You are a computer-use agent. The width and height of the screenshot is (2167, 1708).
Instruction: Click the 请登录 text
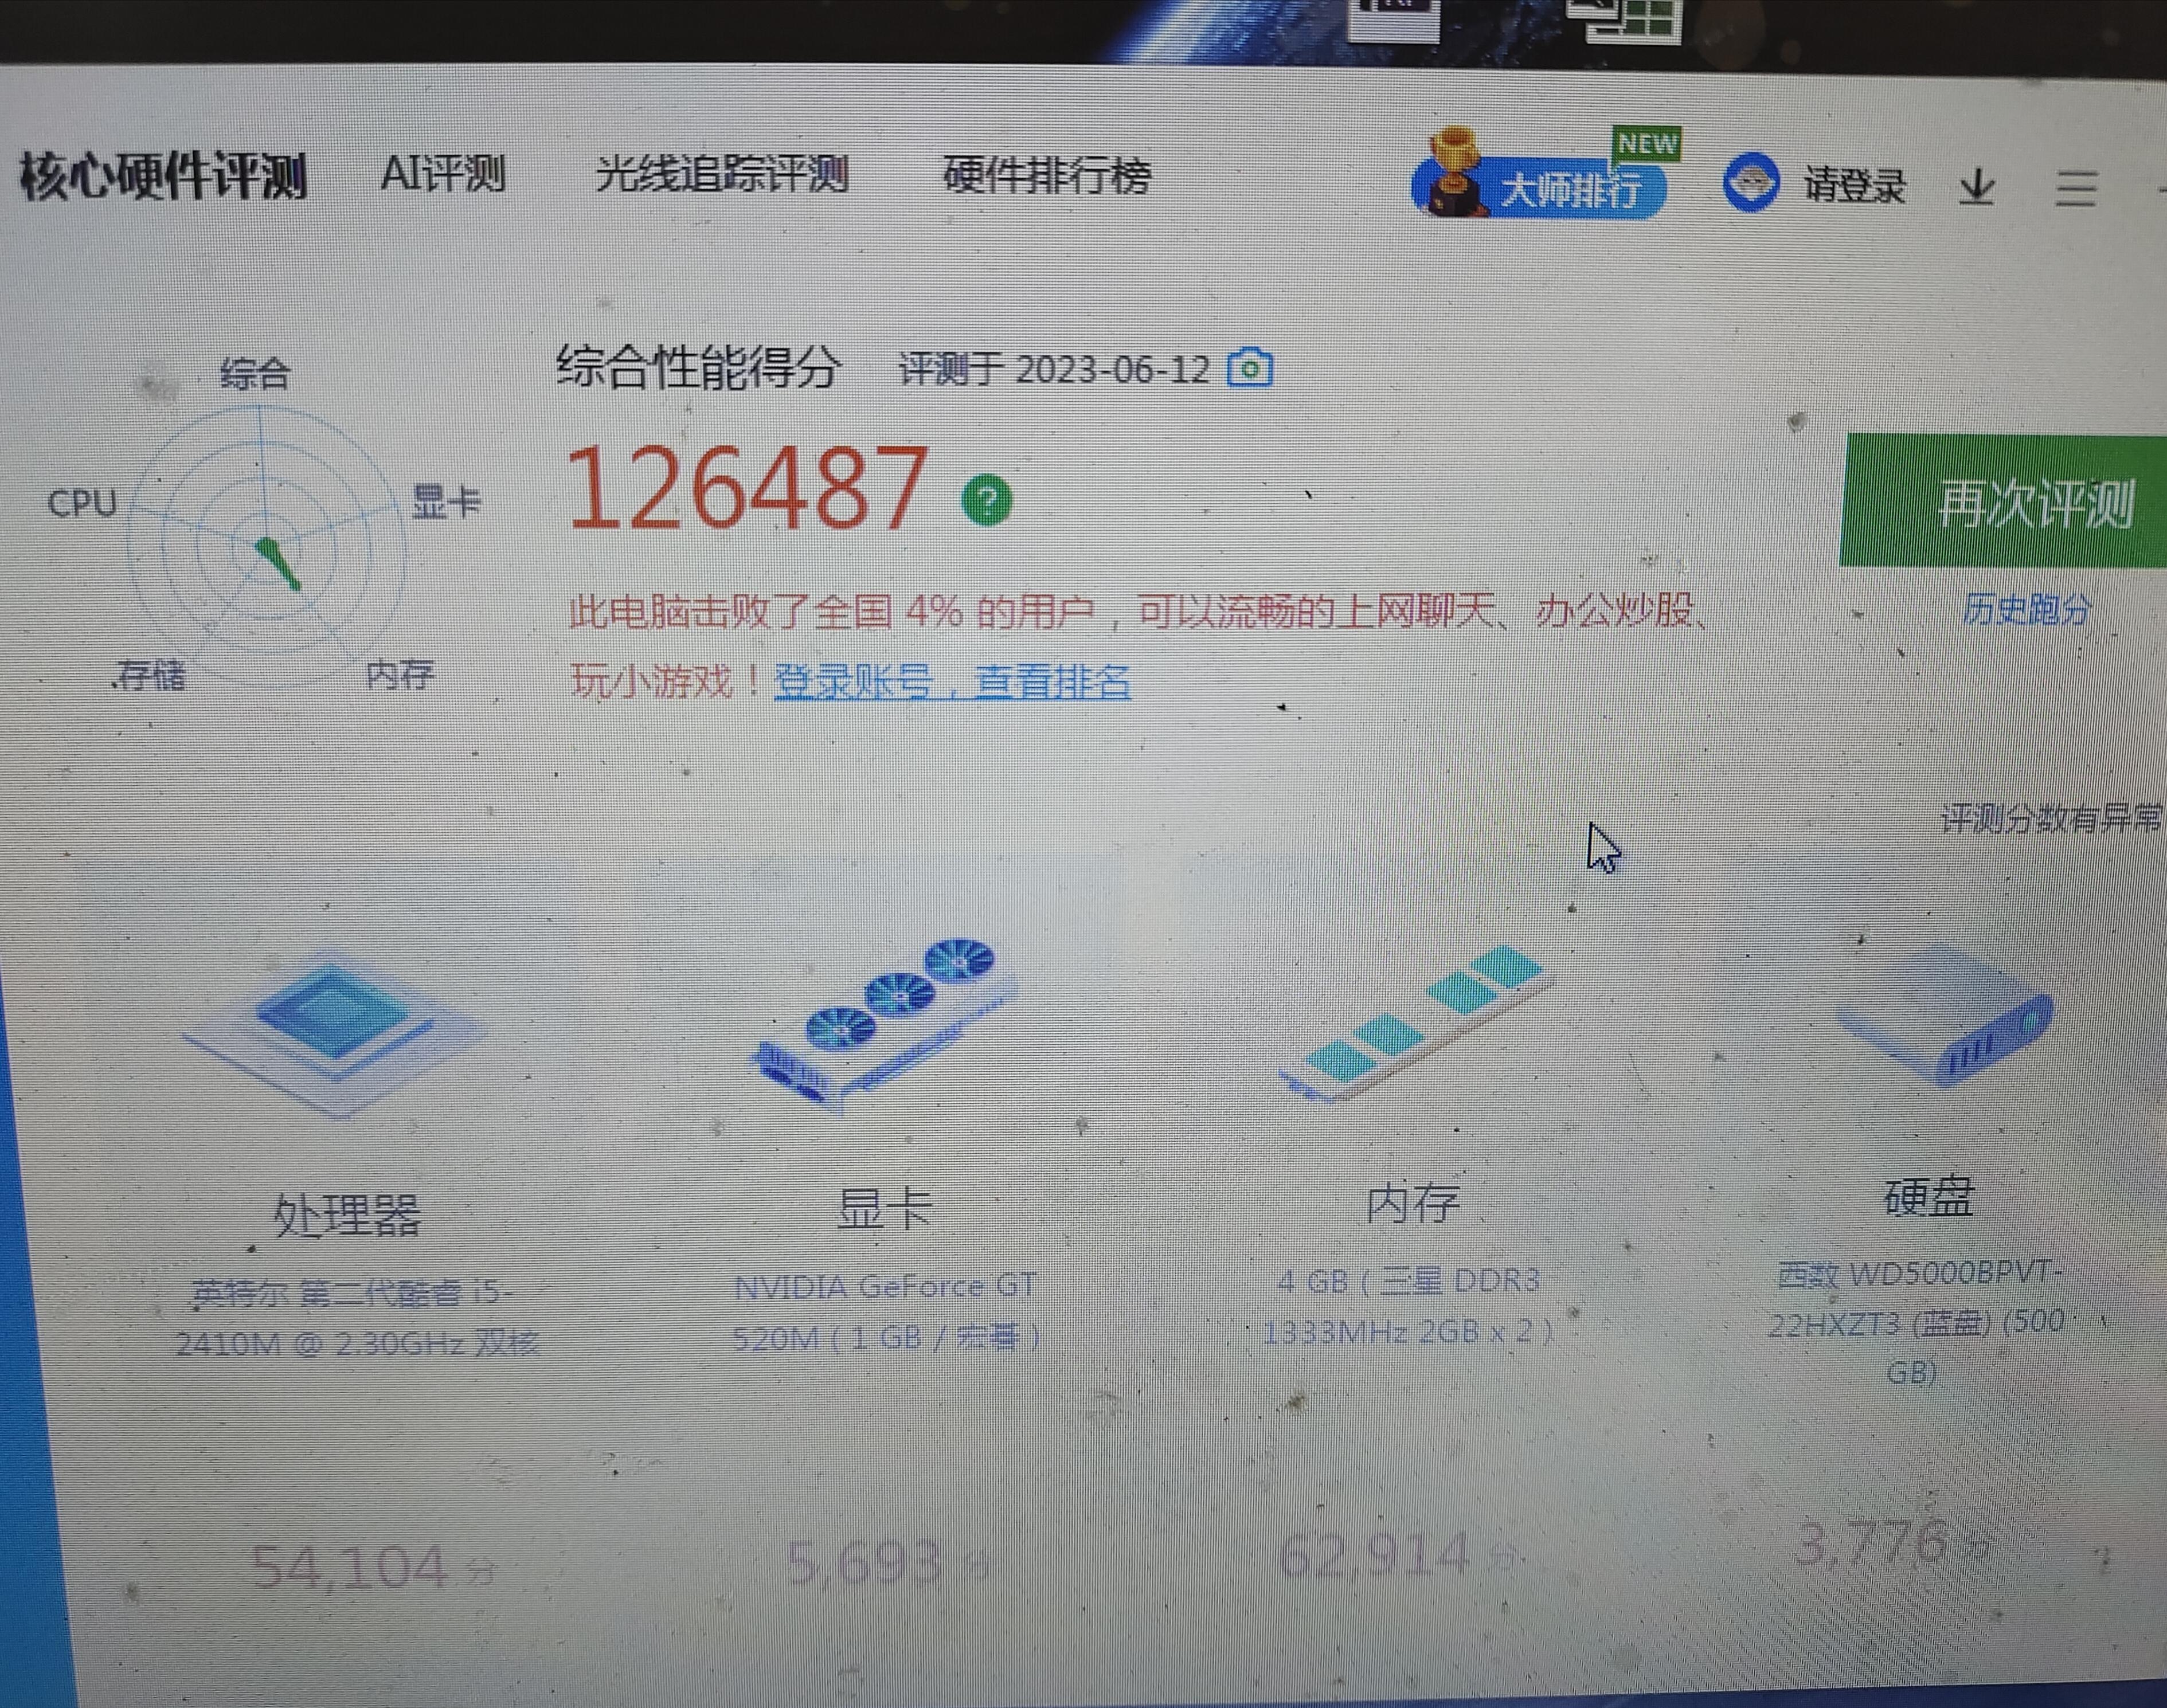click(x=1854, y=186)
